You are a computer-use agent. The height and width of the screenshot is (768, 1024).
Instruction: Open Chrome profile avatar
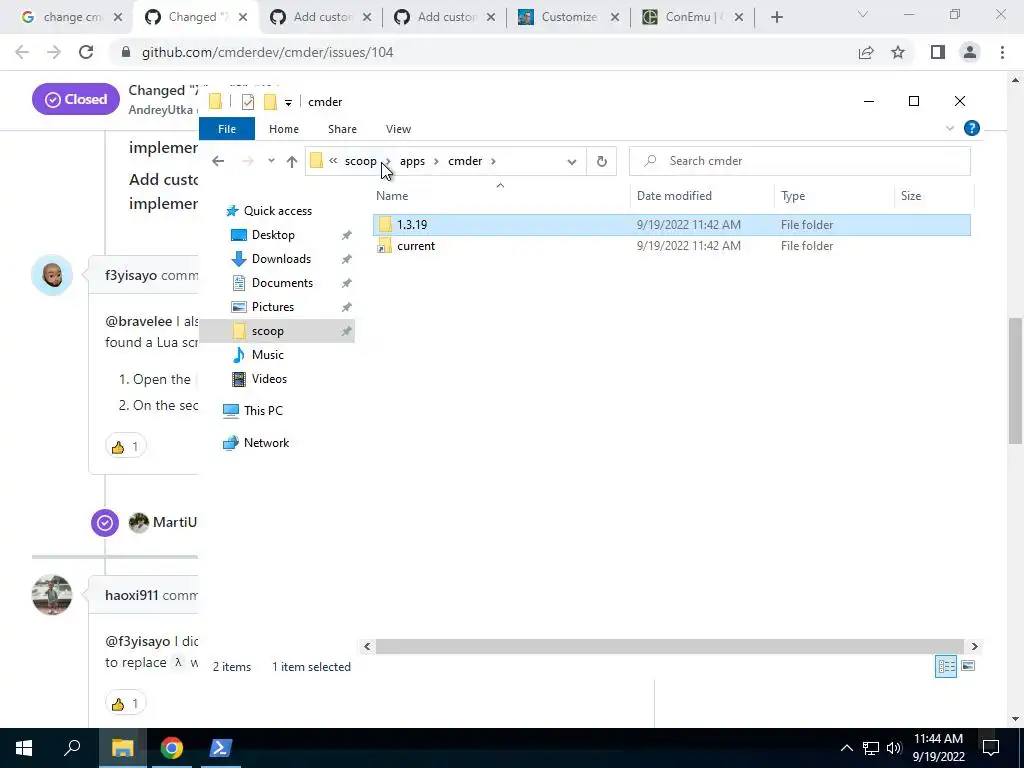[970, 52]
